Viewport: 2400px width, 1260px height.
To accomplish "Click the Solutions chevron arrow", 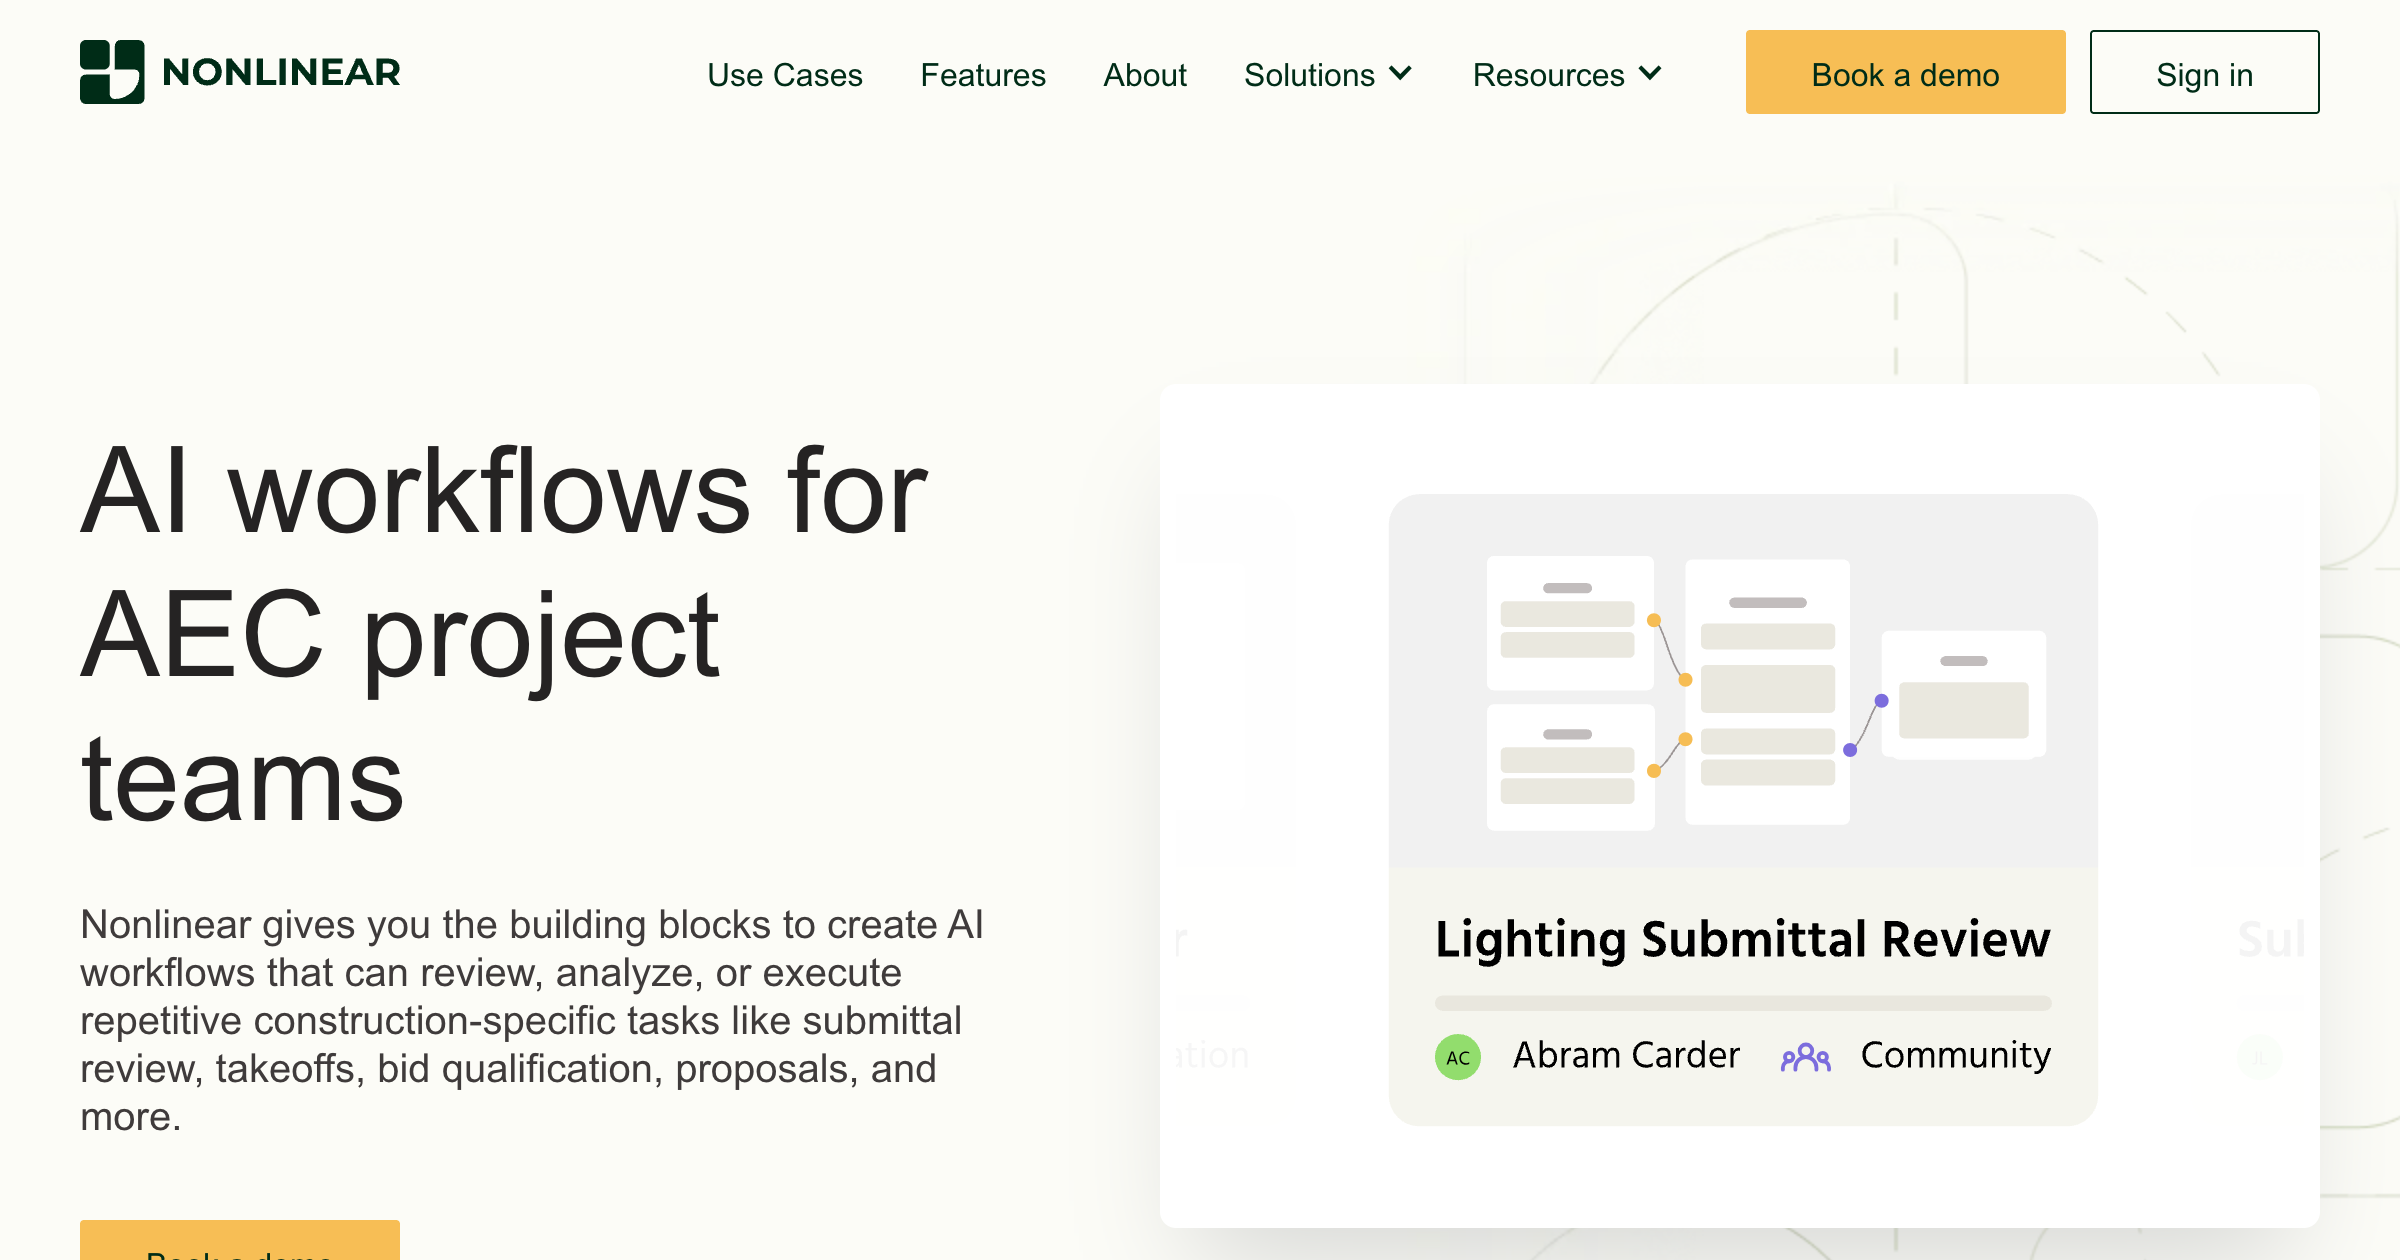I will 1400,73.
